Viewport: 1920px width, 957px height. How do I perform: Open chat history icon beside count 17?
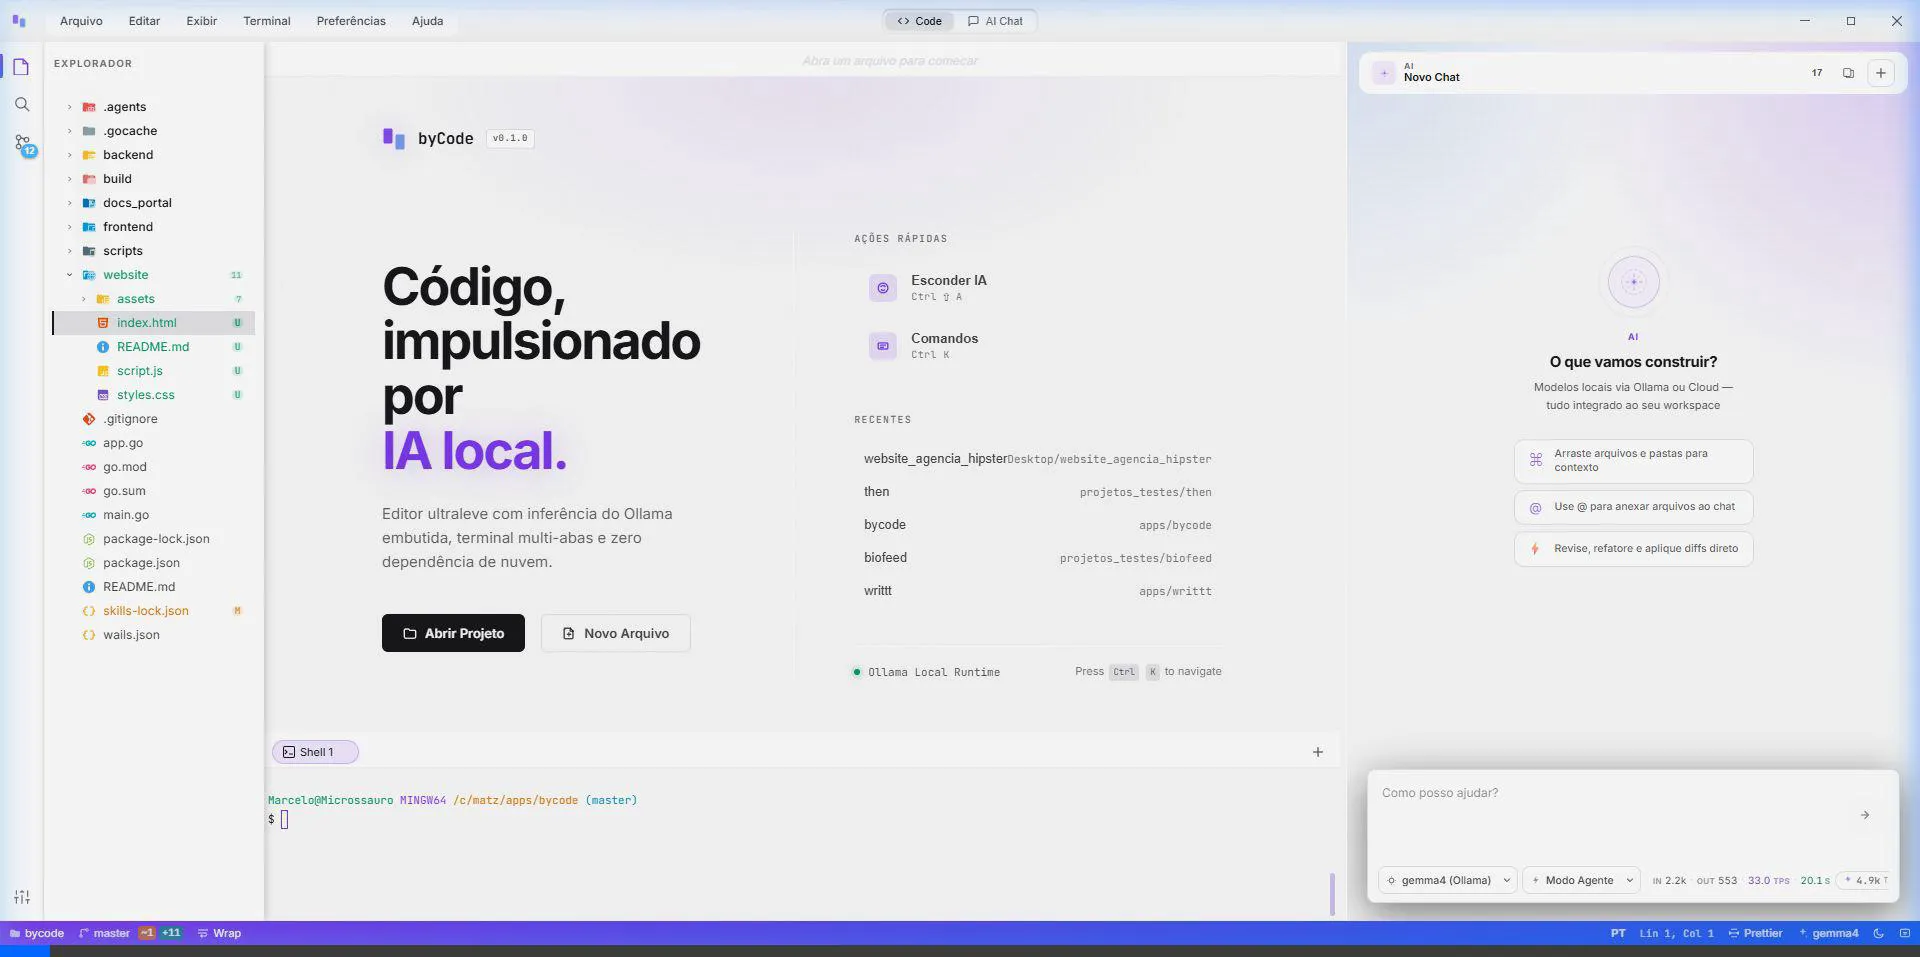coord(1848,73)
